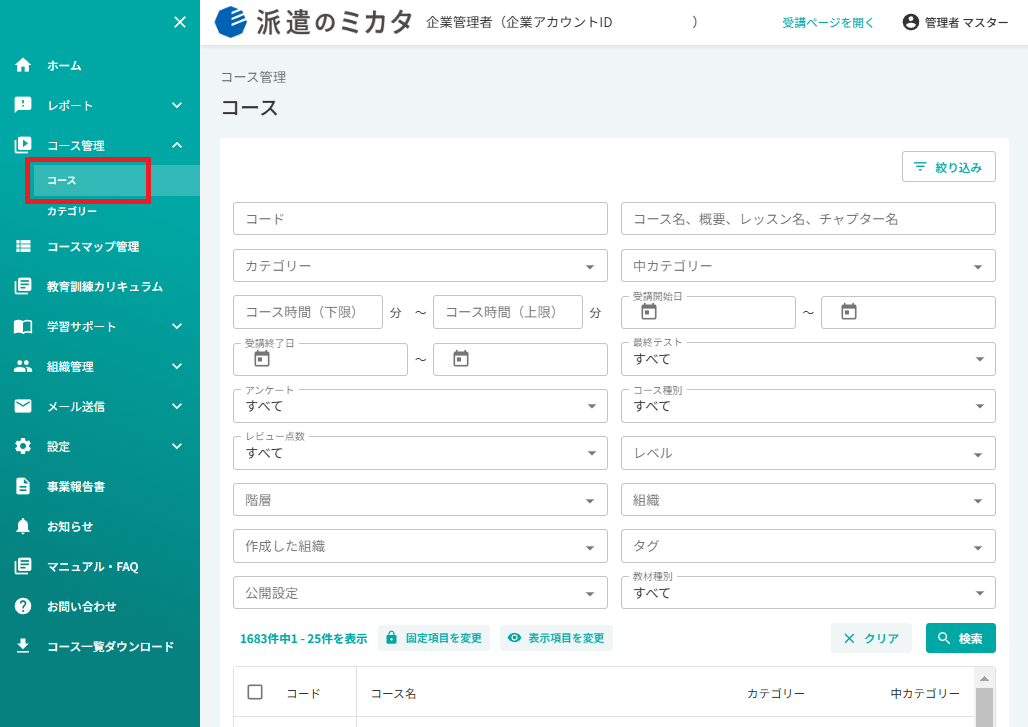Click the コース時間（上限） field
Image resolution: width=1028 pixels, height=727 pixels.
click(507, 312)
